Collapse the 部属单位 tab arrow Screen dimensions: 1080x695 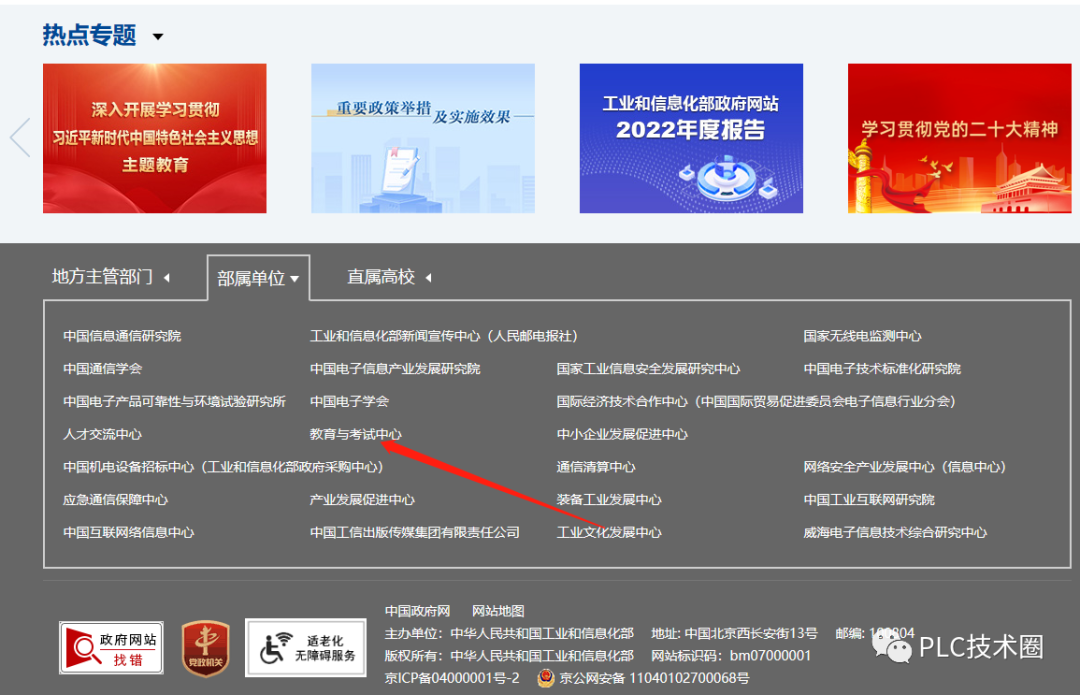tap(295, 279)
